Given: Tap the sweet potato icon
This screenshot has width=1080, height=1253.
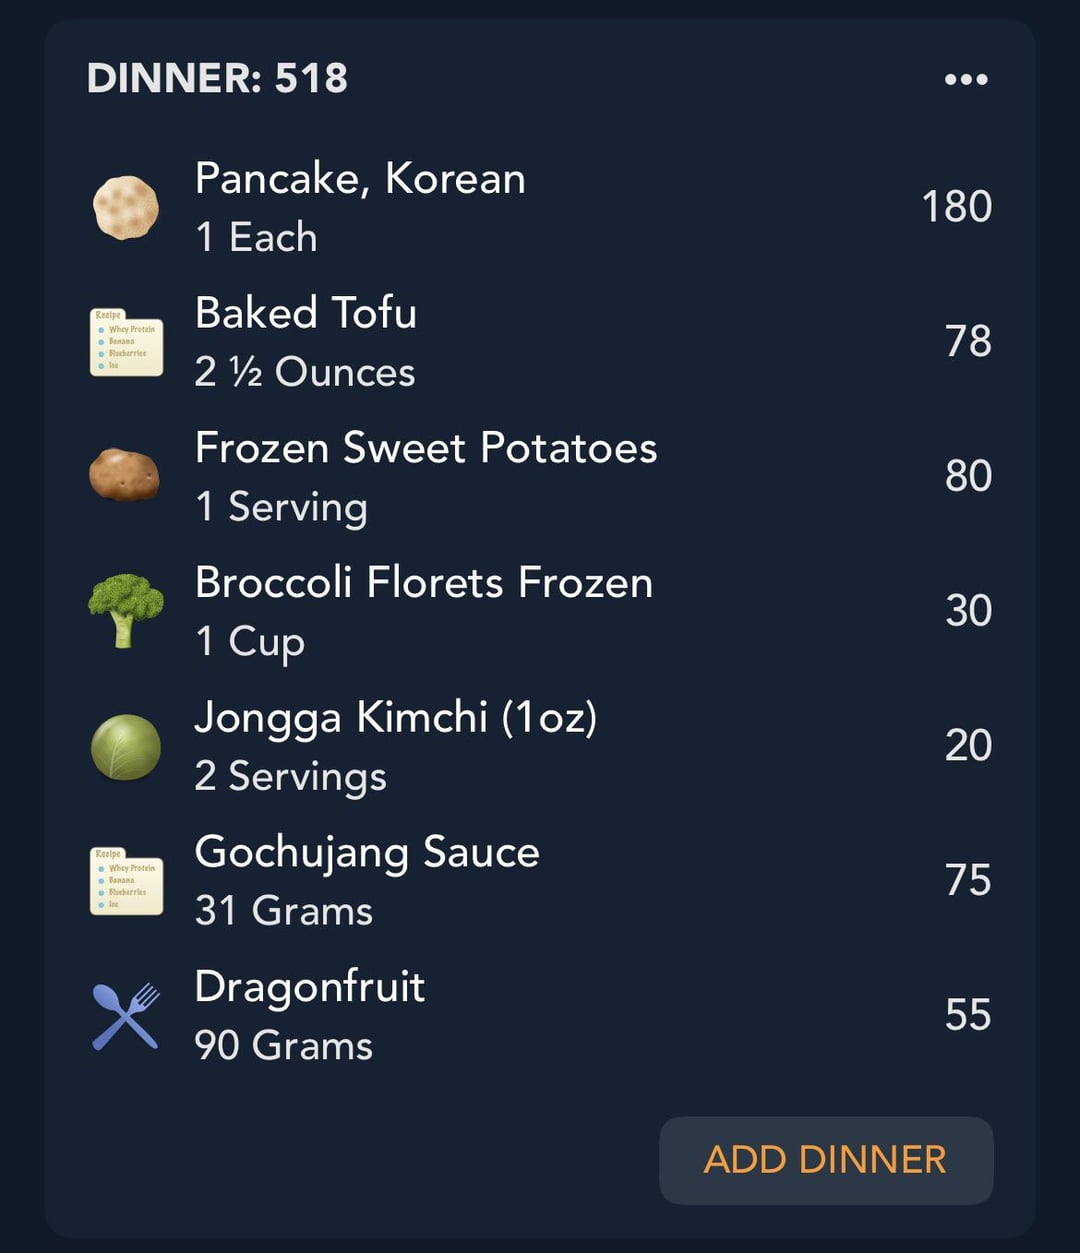Looking at the screenshot, I should click(125, 475).
